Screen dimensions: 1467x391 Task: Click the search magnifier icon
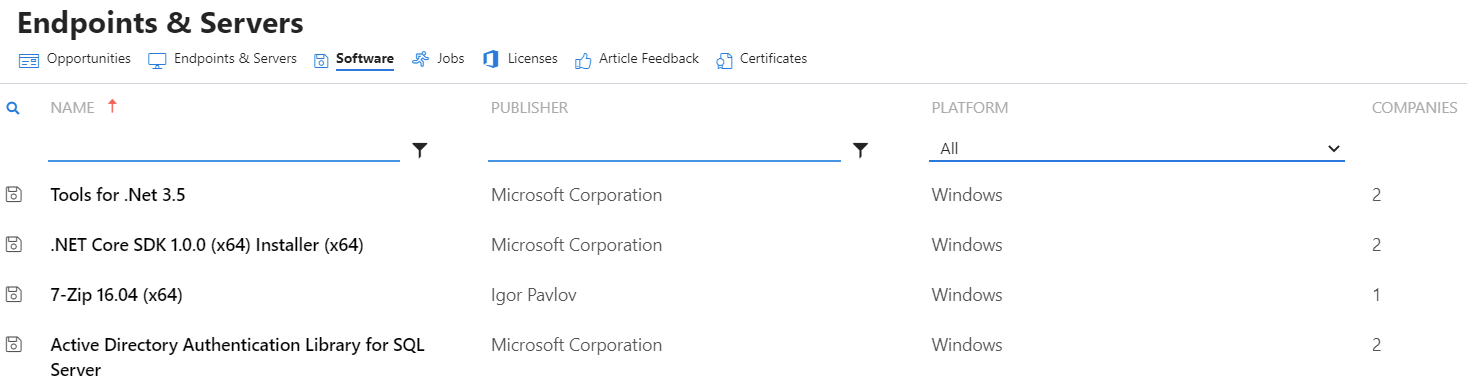[x=13, y=108]
